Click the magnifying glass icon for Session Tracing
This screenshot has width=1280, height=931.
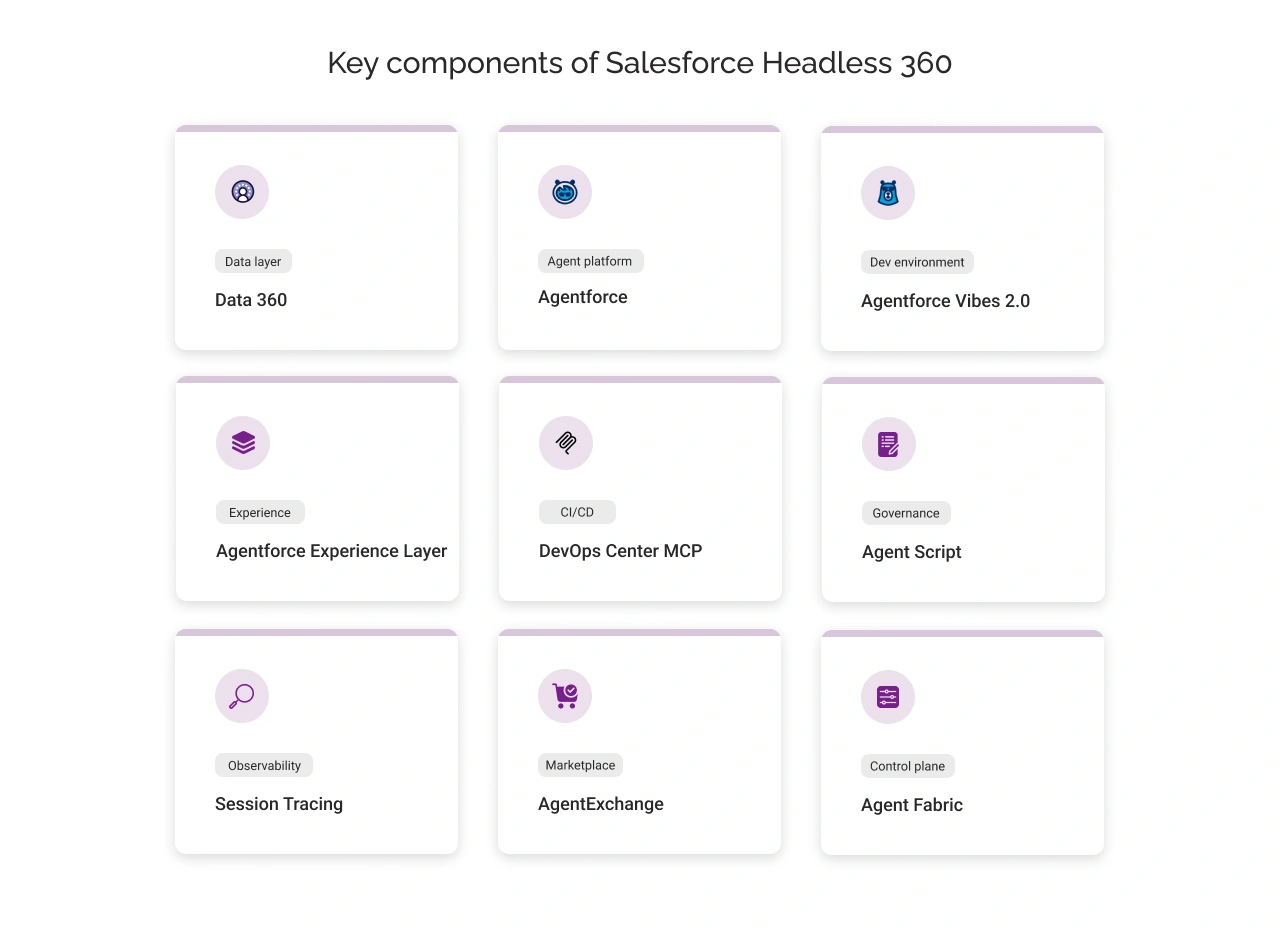pos(241,696)
